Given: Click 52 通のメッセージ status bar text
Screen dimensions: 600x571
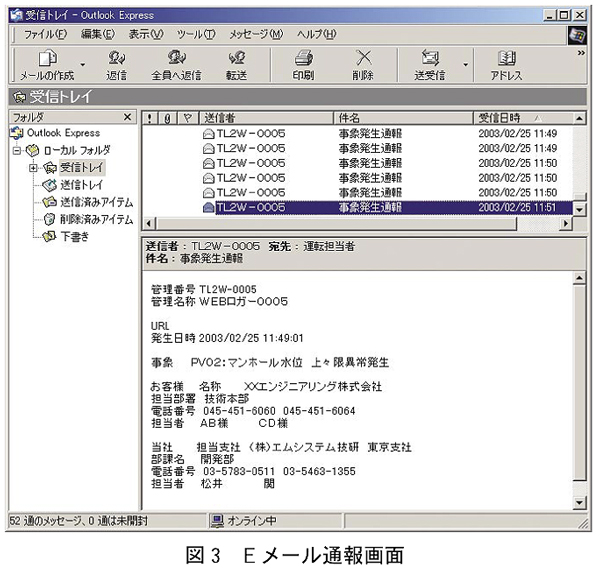Looking at the screenshot, I should point(78,521).
